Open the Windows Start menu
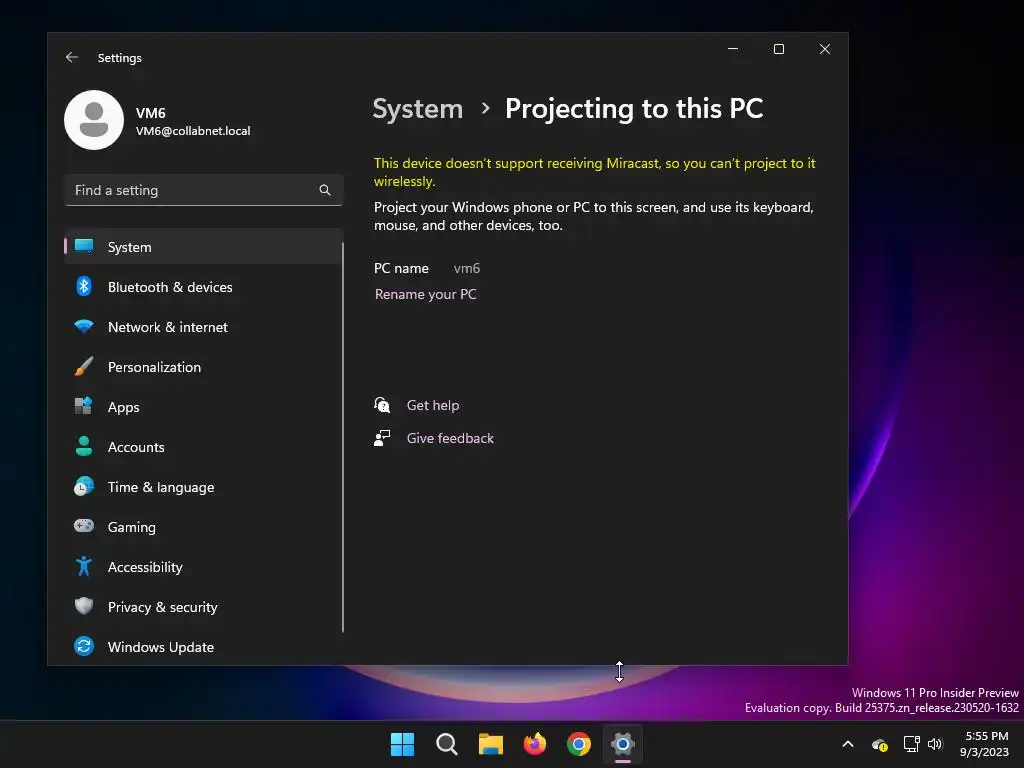 tap(402, 744)
